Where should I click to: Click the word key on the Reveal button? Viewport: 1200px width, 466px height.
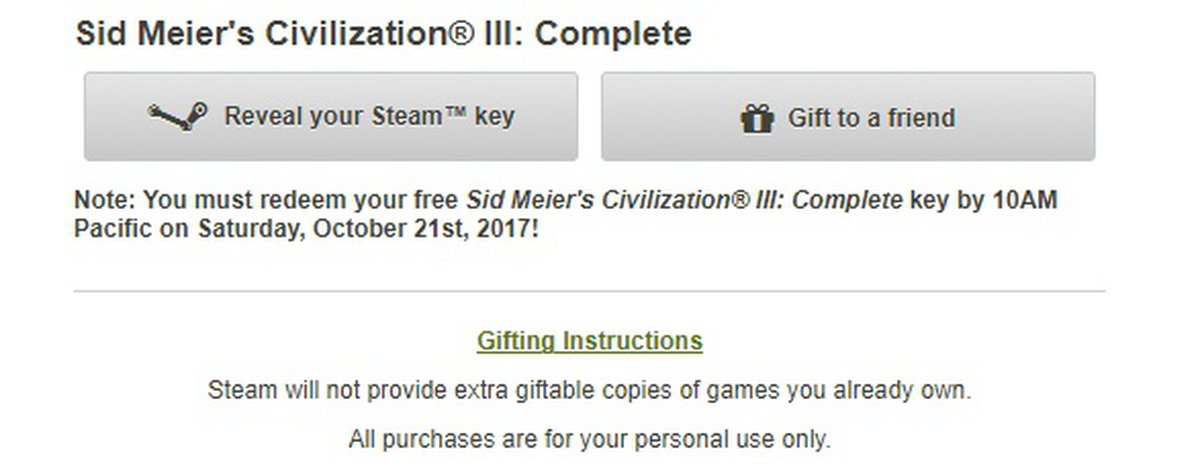494,116
